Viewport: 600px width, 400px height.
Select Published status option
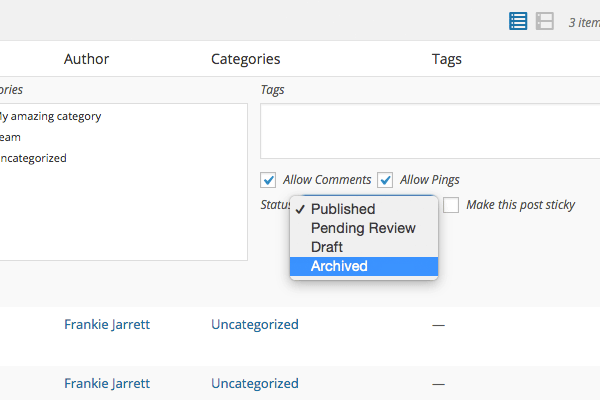[343, 209]
